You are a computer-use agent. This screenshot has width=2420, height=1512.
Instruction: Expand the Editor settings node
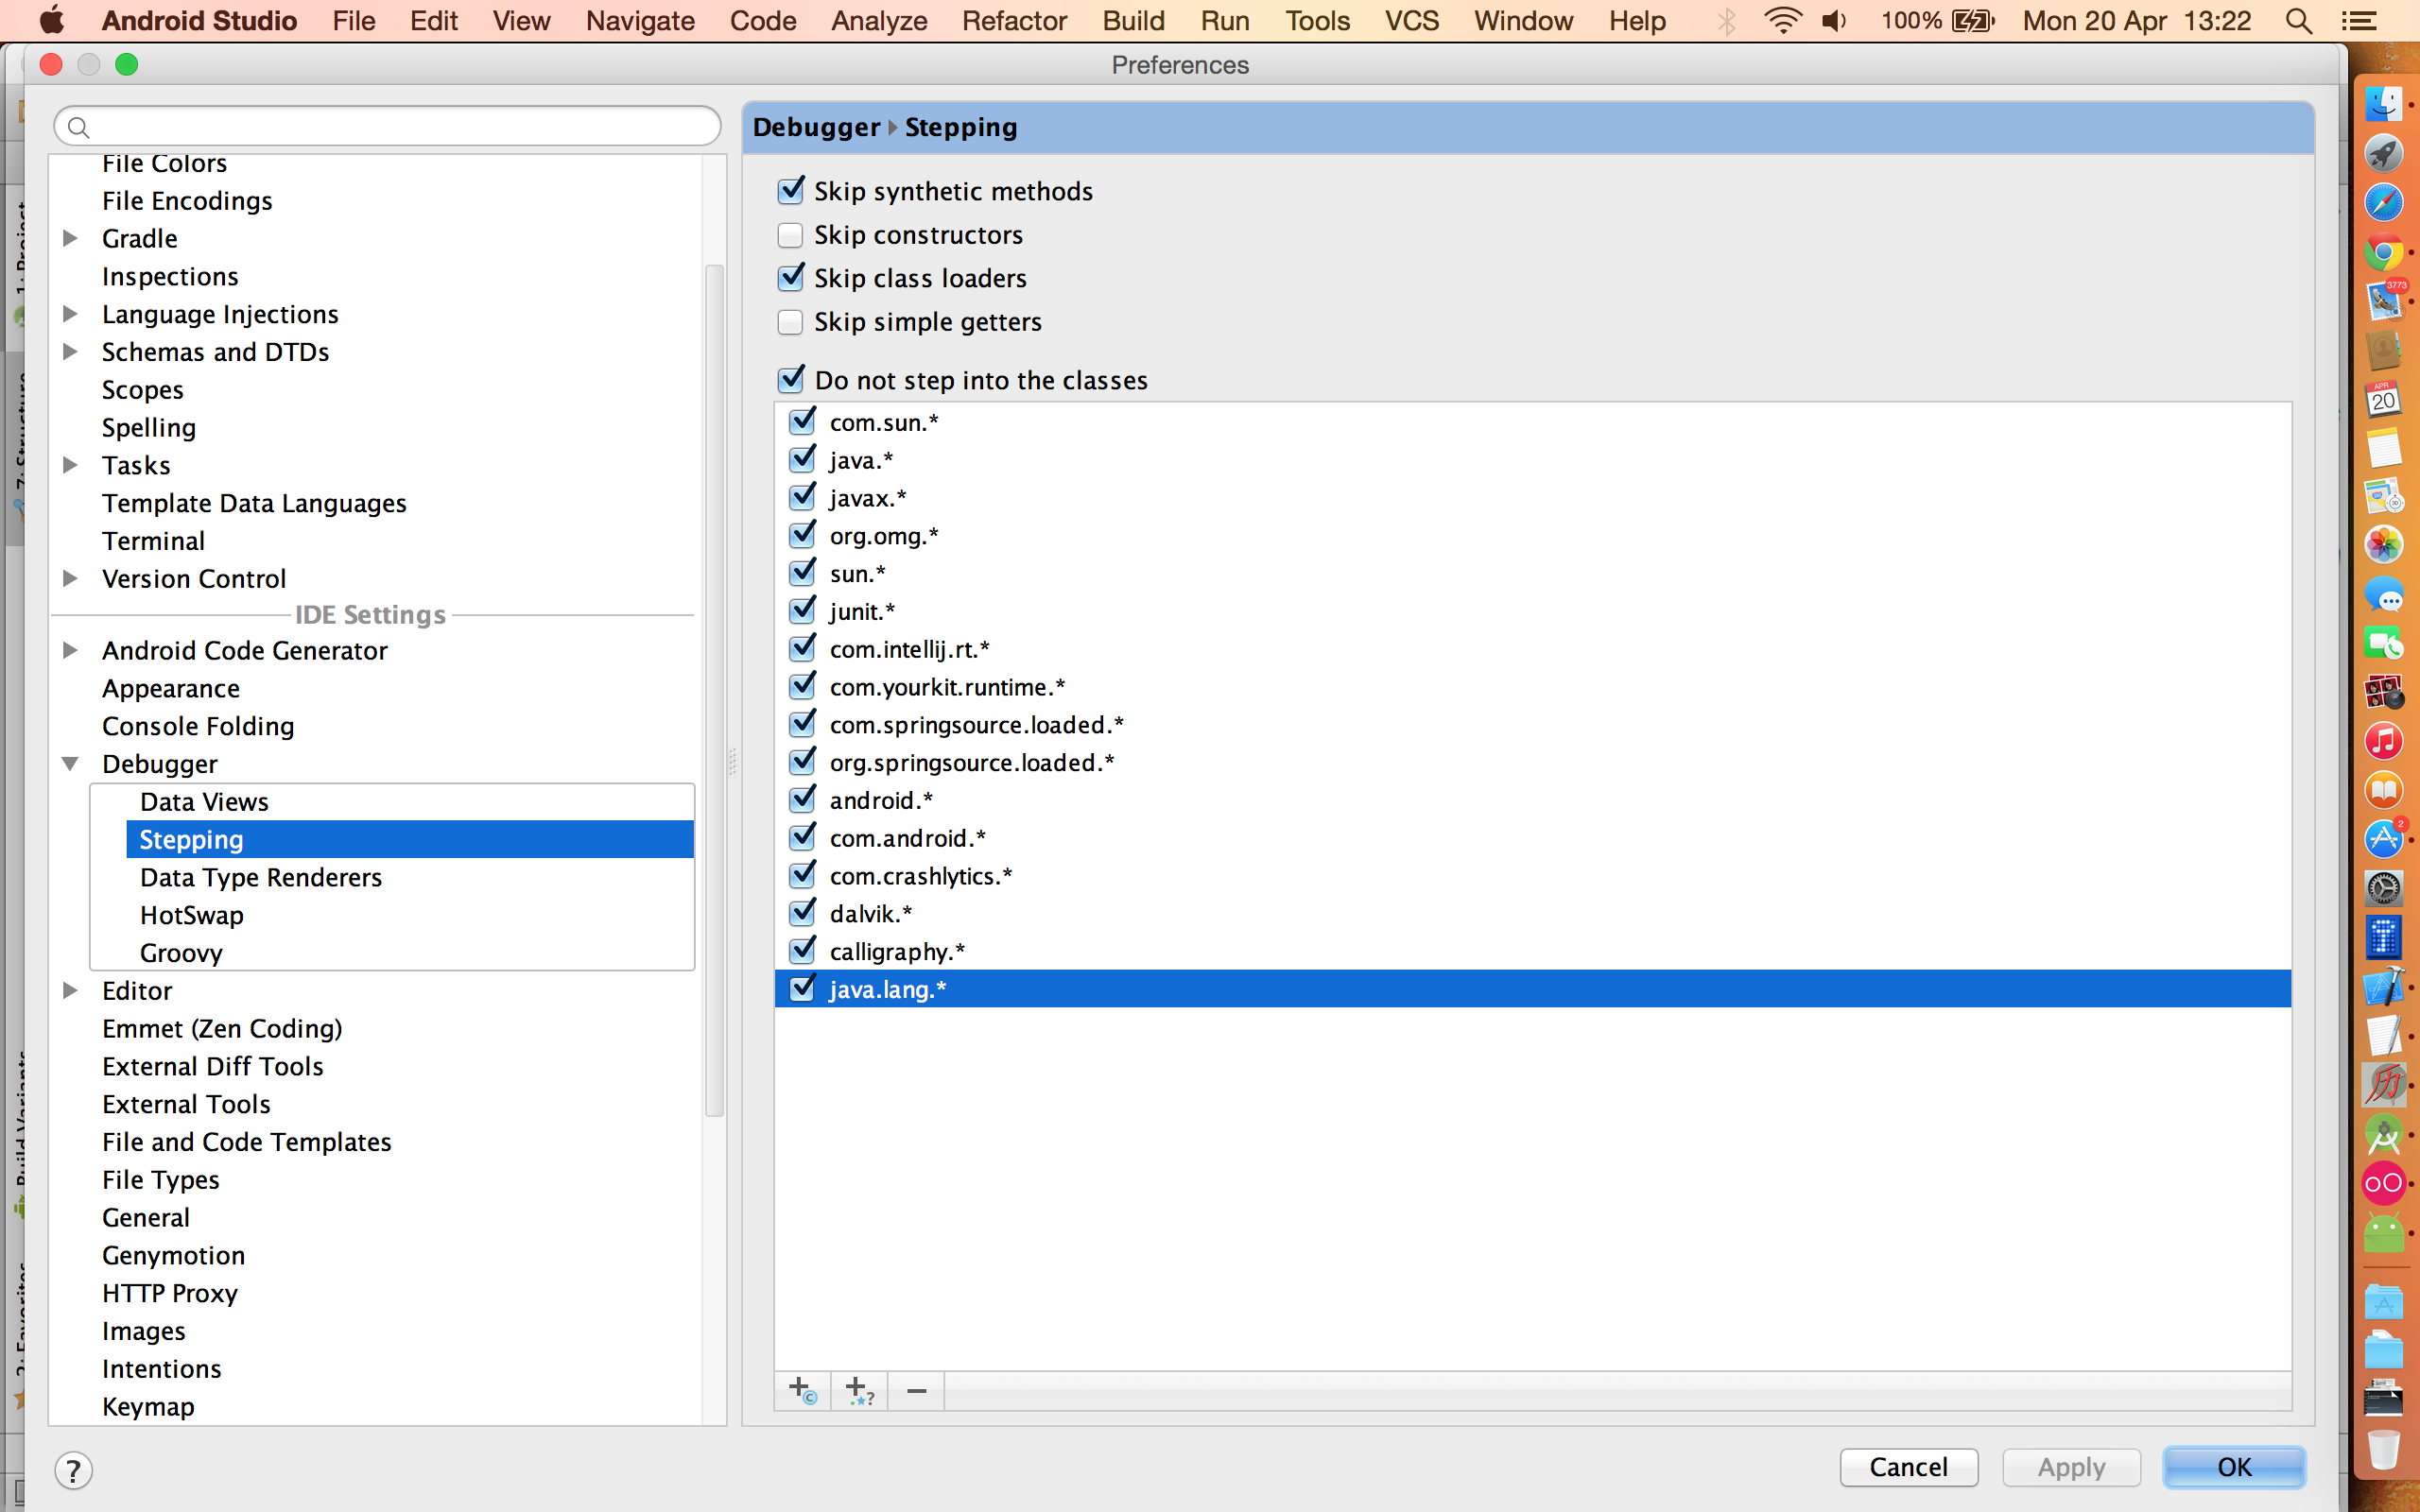tap(70, 991)
